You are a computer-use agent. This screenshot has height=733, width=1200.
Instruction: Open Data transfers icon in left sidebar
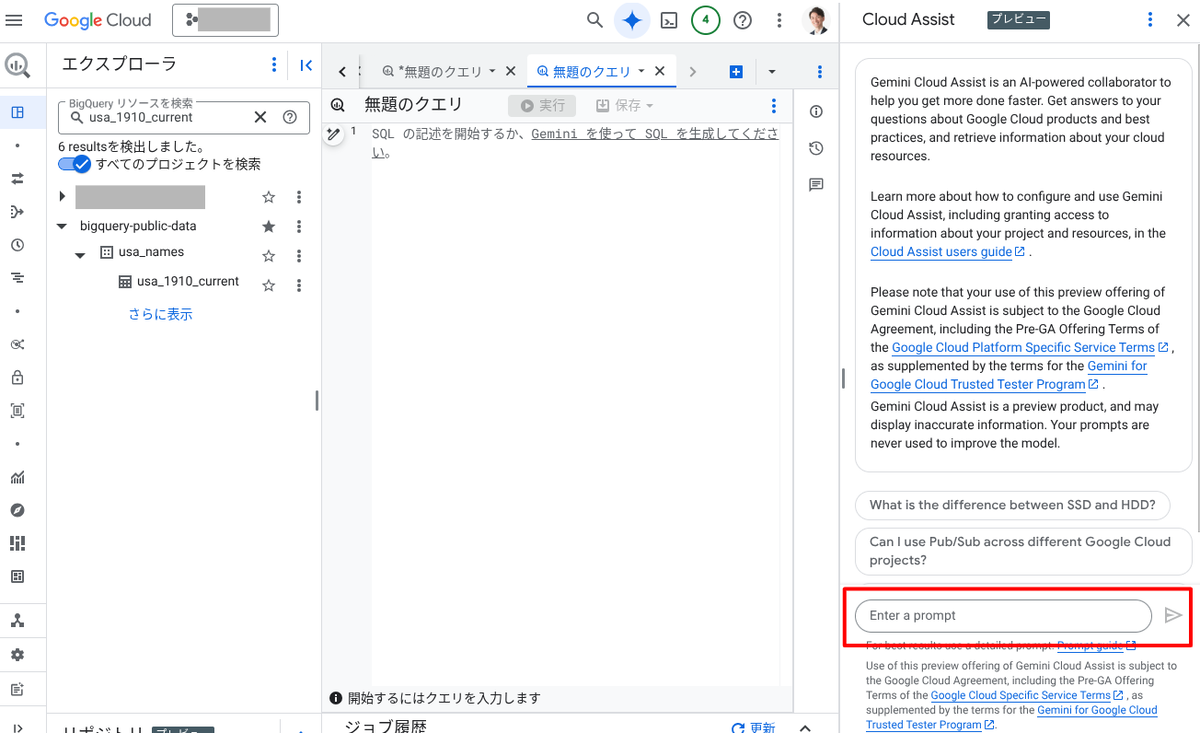pyautogui.click(x=17, y=179)
